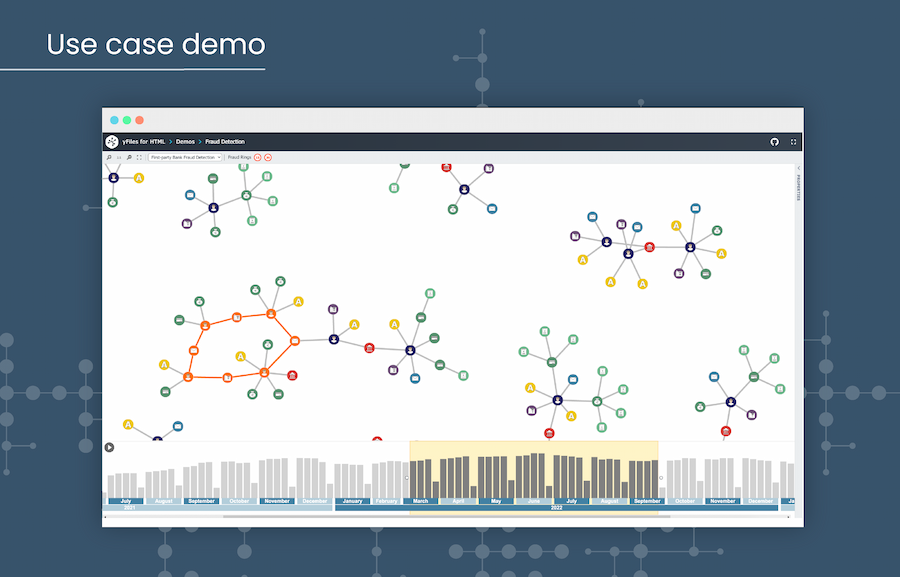This screenshot has height=577, width=900.
Task: Toggle fullscreen mode
Action: (x=792, y=142)
